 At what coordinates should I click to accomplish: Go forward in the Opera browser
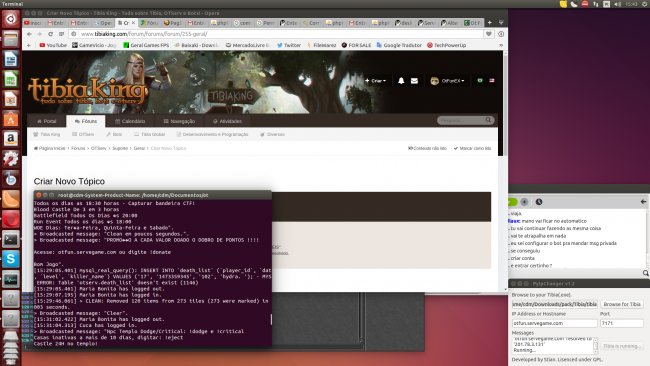(x=39, y=34)
